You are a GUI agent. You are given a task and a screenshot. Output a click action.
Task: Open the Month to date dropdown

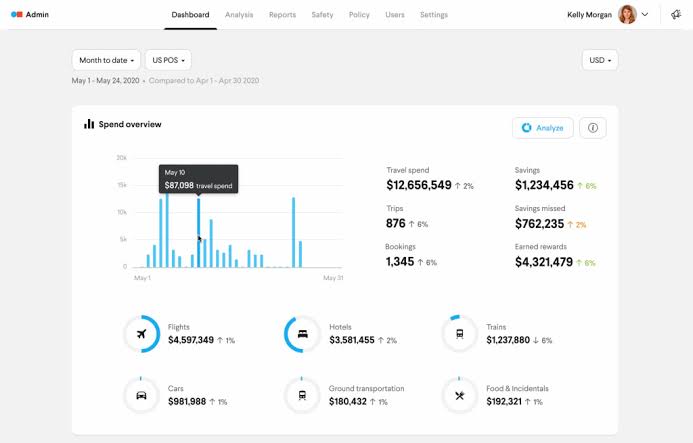[x=106, y=60]
